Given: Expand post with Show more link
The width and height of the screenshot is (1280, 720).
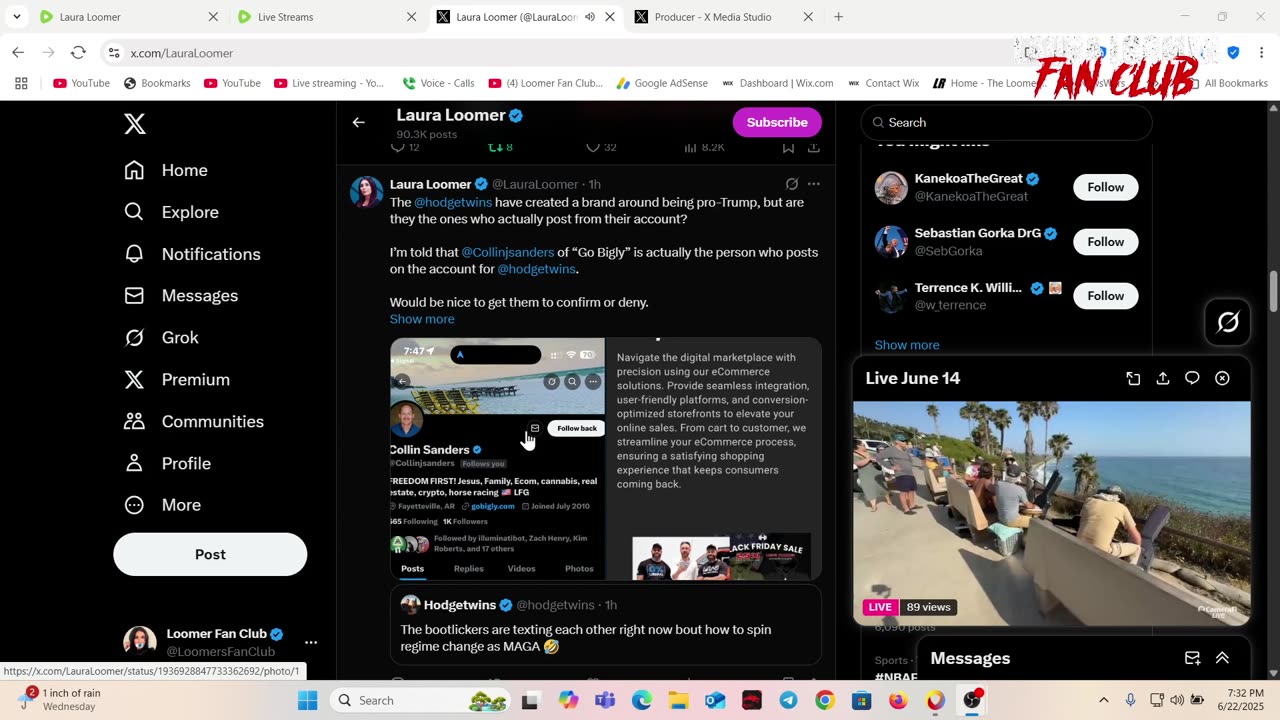Looking at the screenshot, I should 422,319.
